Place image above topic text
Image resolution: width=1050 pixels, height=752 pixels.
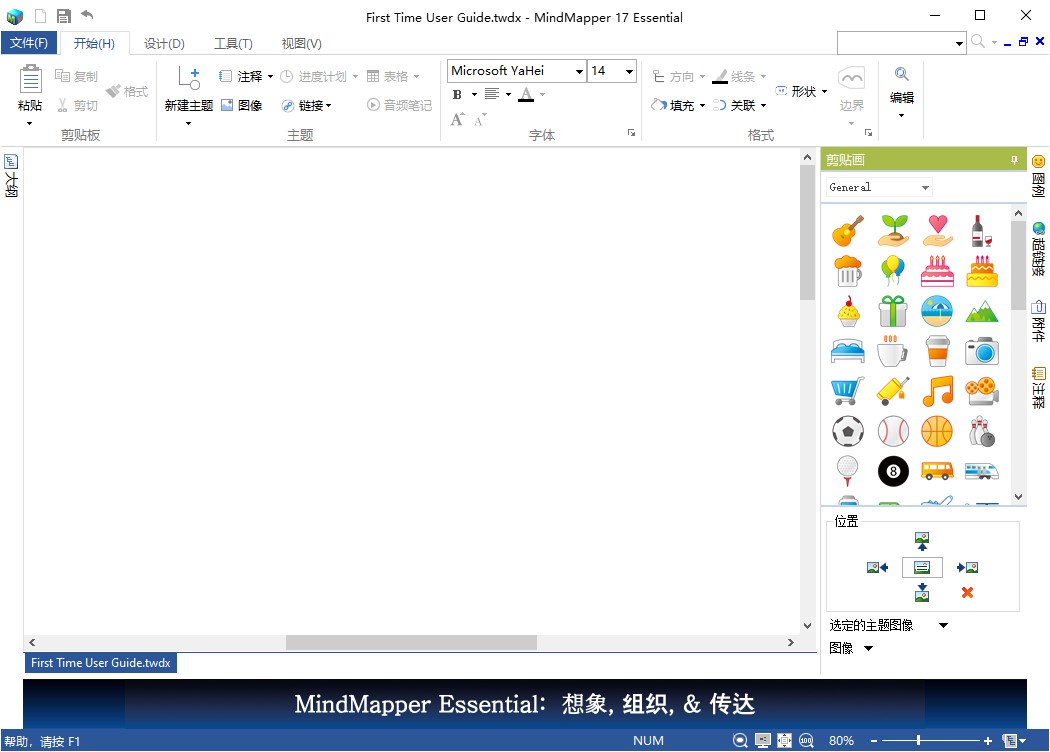[x=922, y=541]
